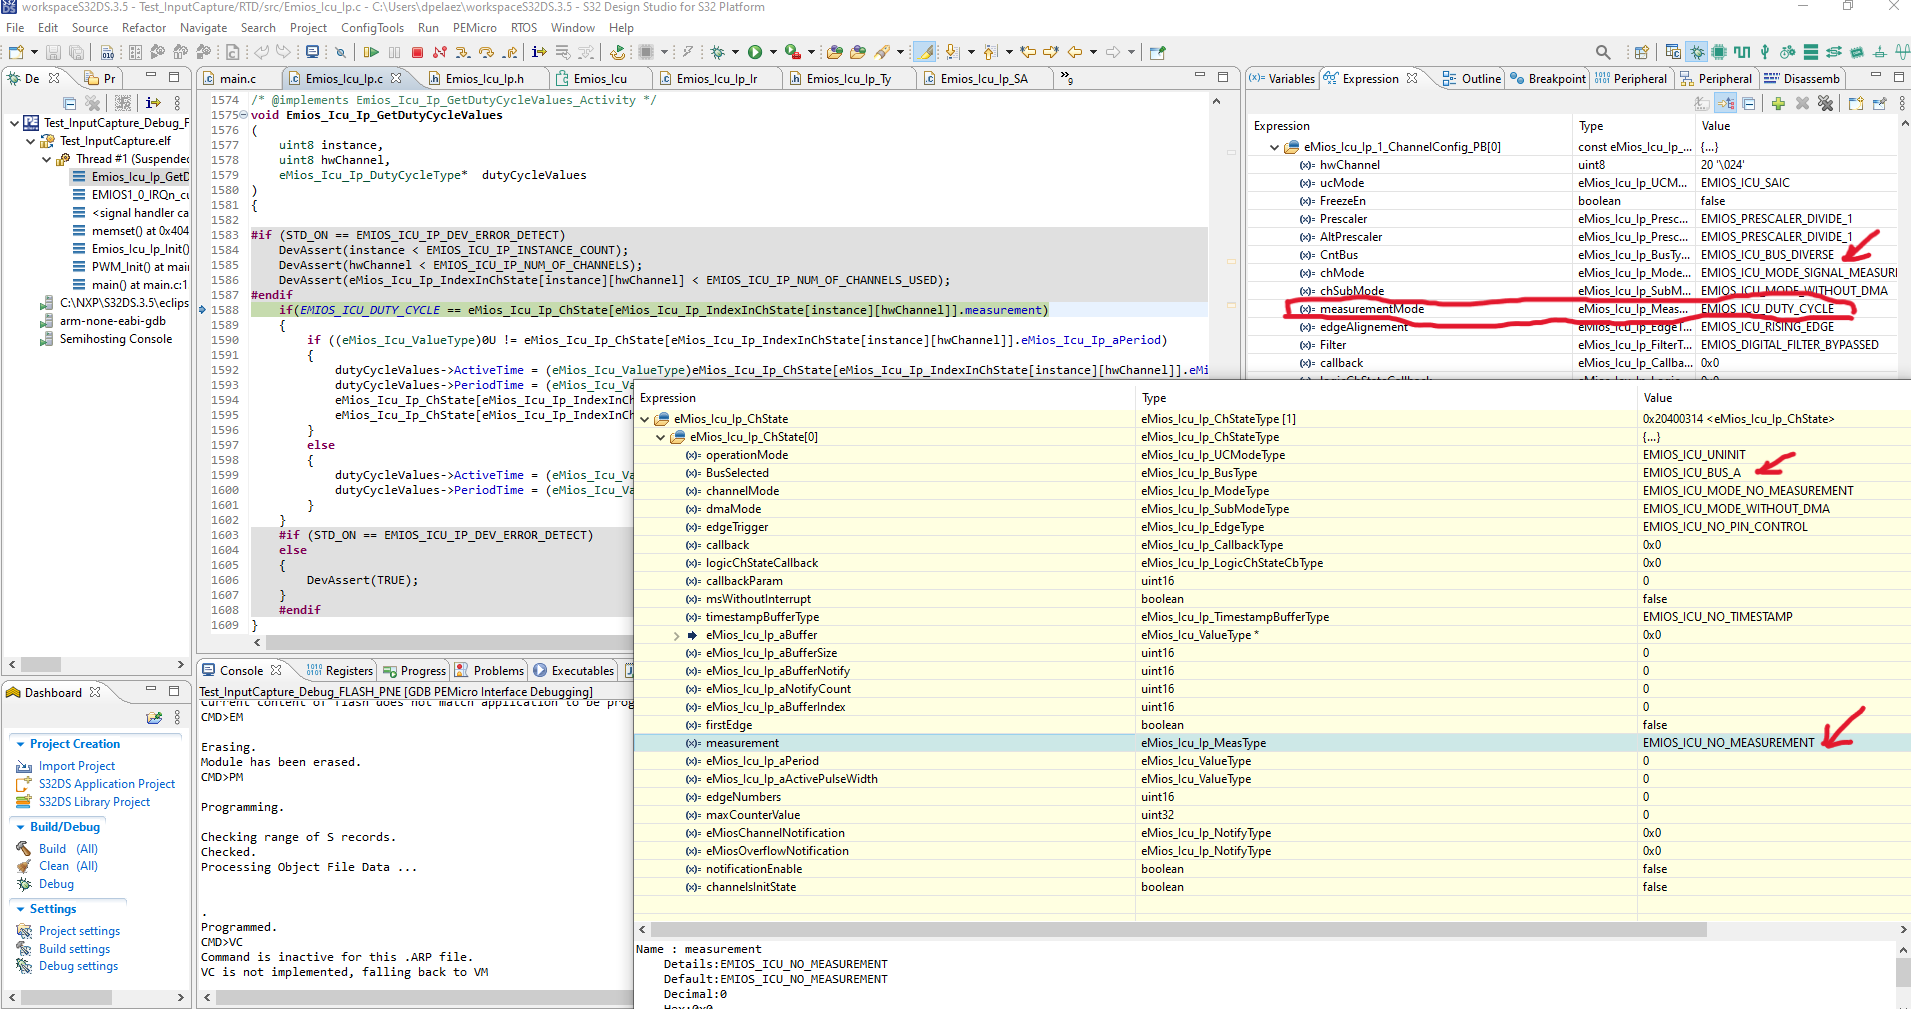1911x1009 pixels.
Task: Collapse the Thread #1 tree node
Action: click(x=47, y=159)
